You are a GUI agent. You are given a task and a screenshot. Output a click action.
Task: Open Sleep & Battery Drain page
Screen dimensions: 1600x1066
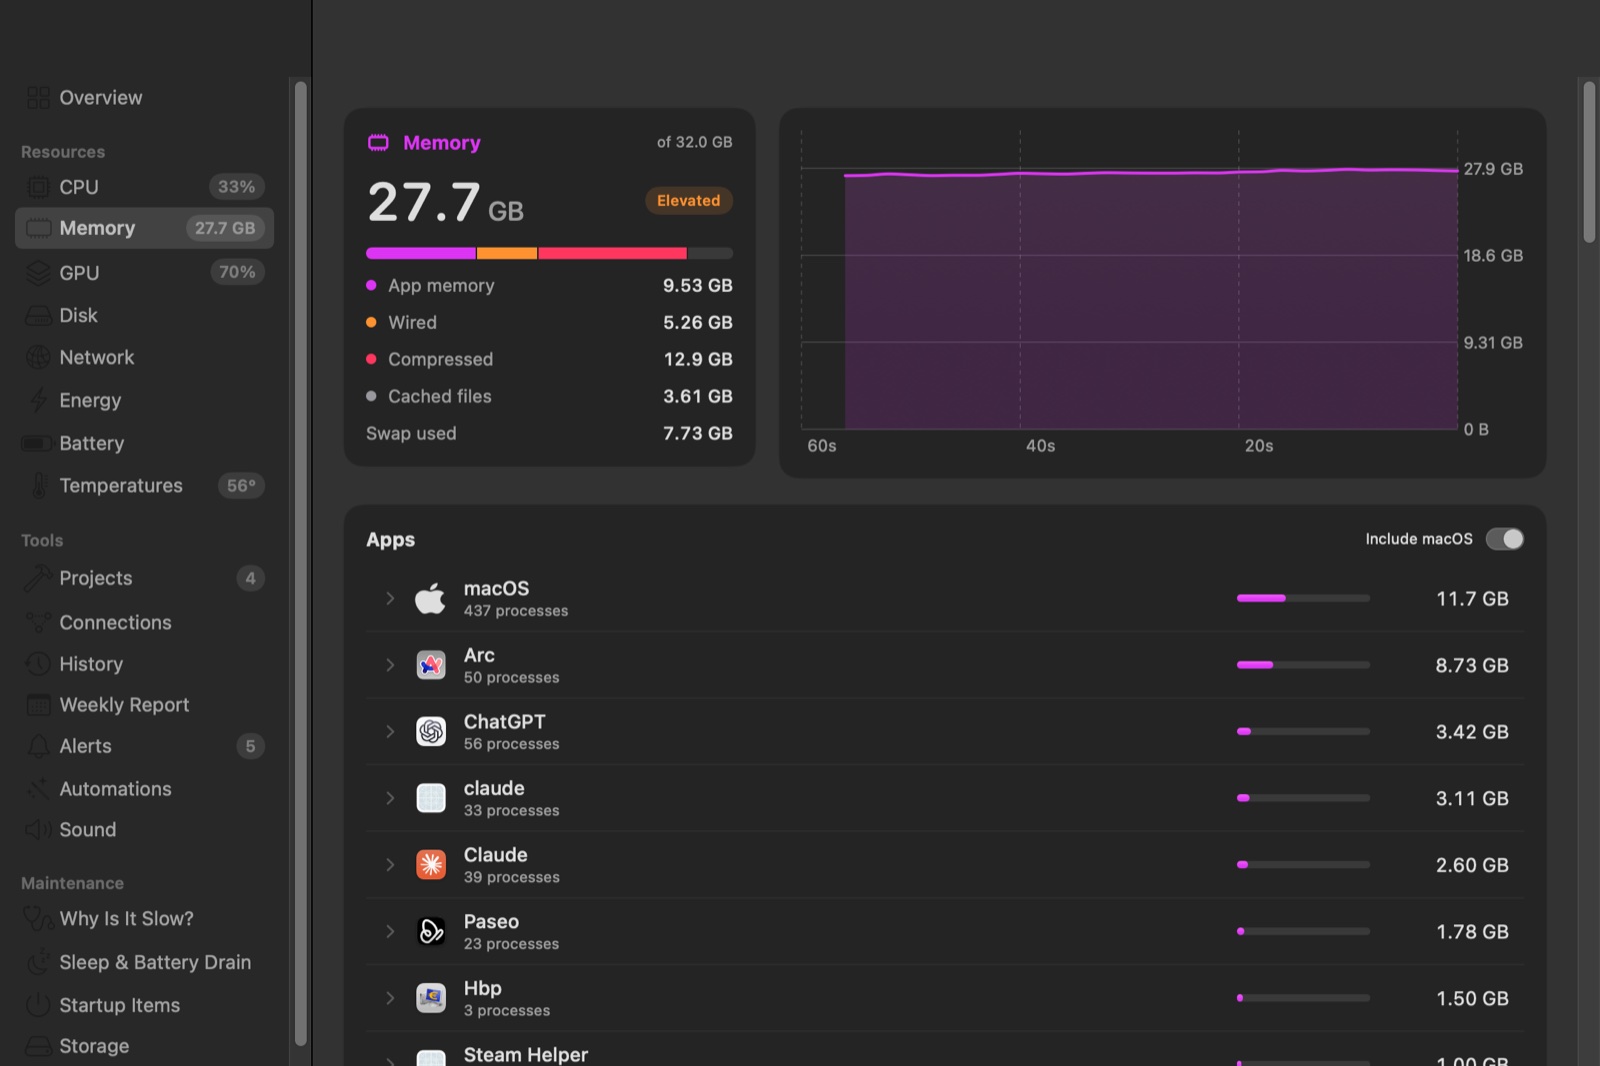[x=144, y=963]
